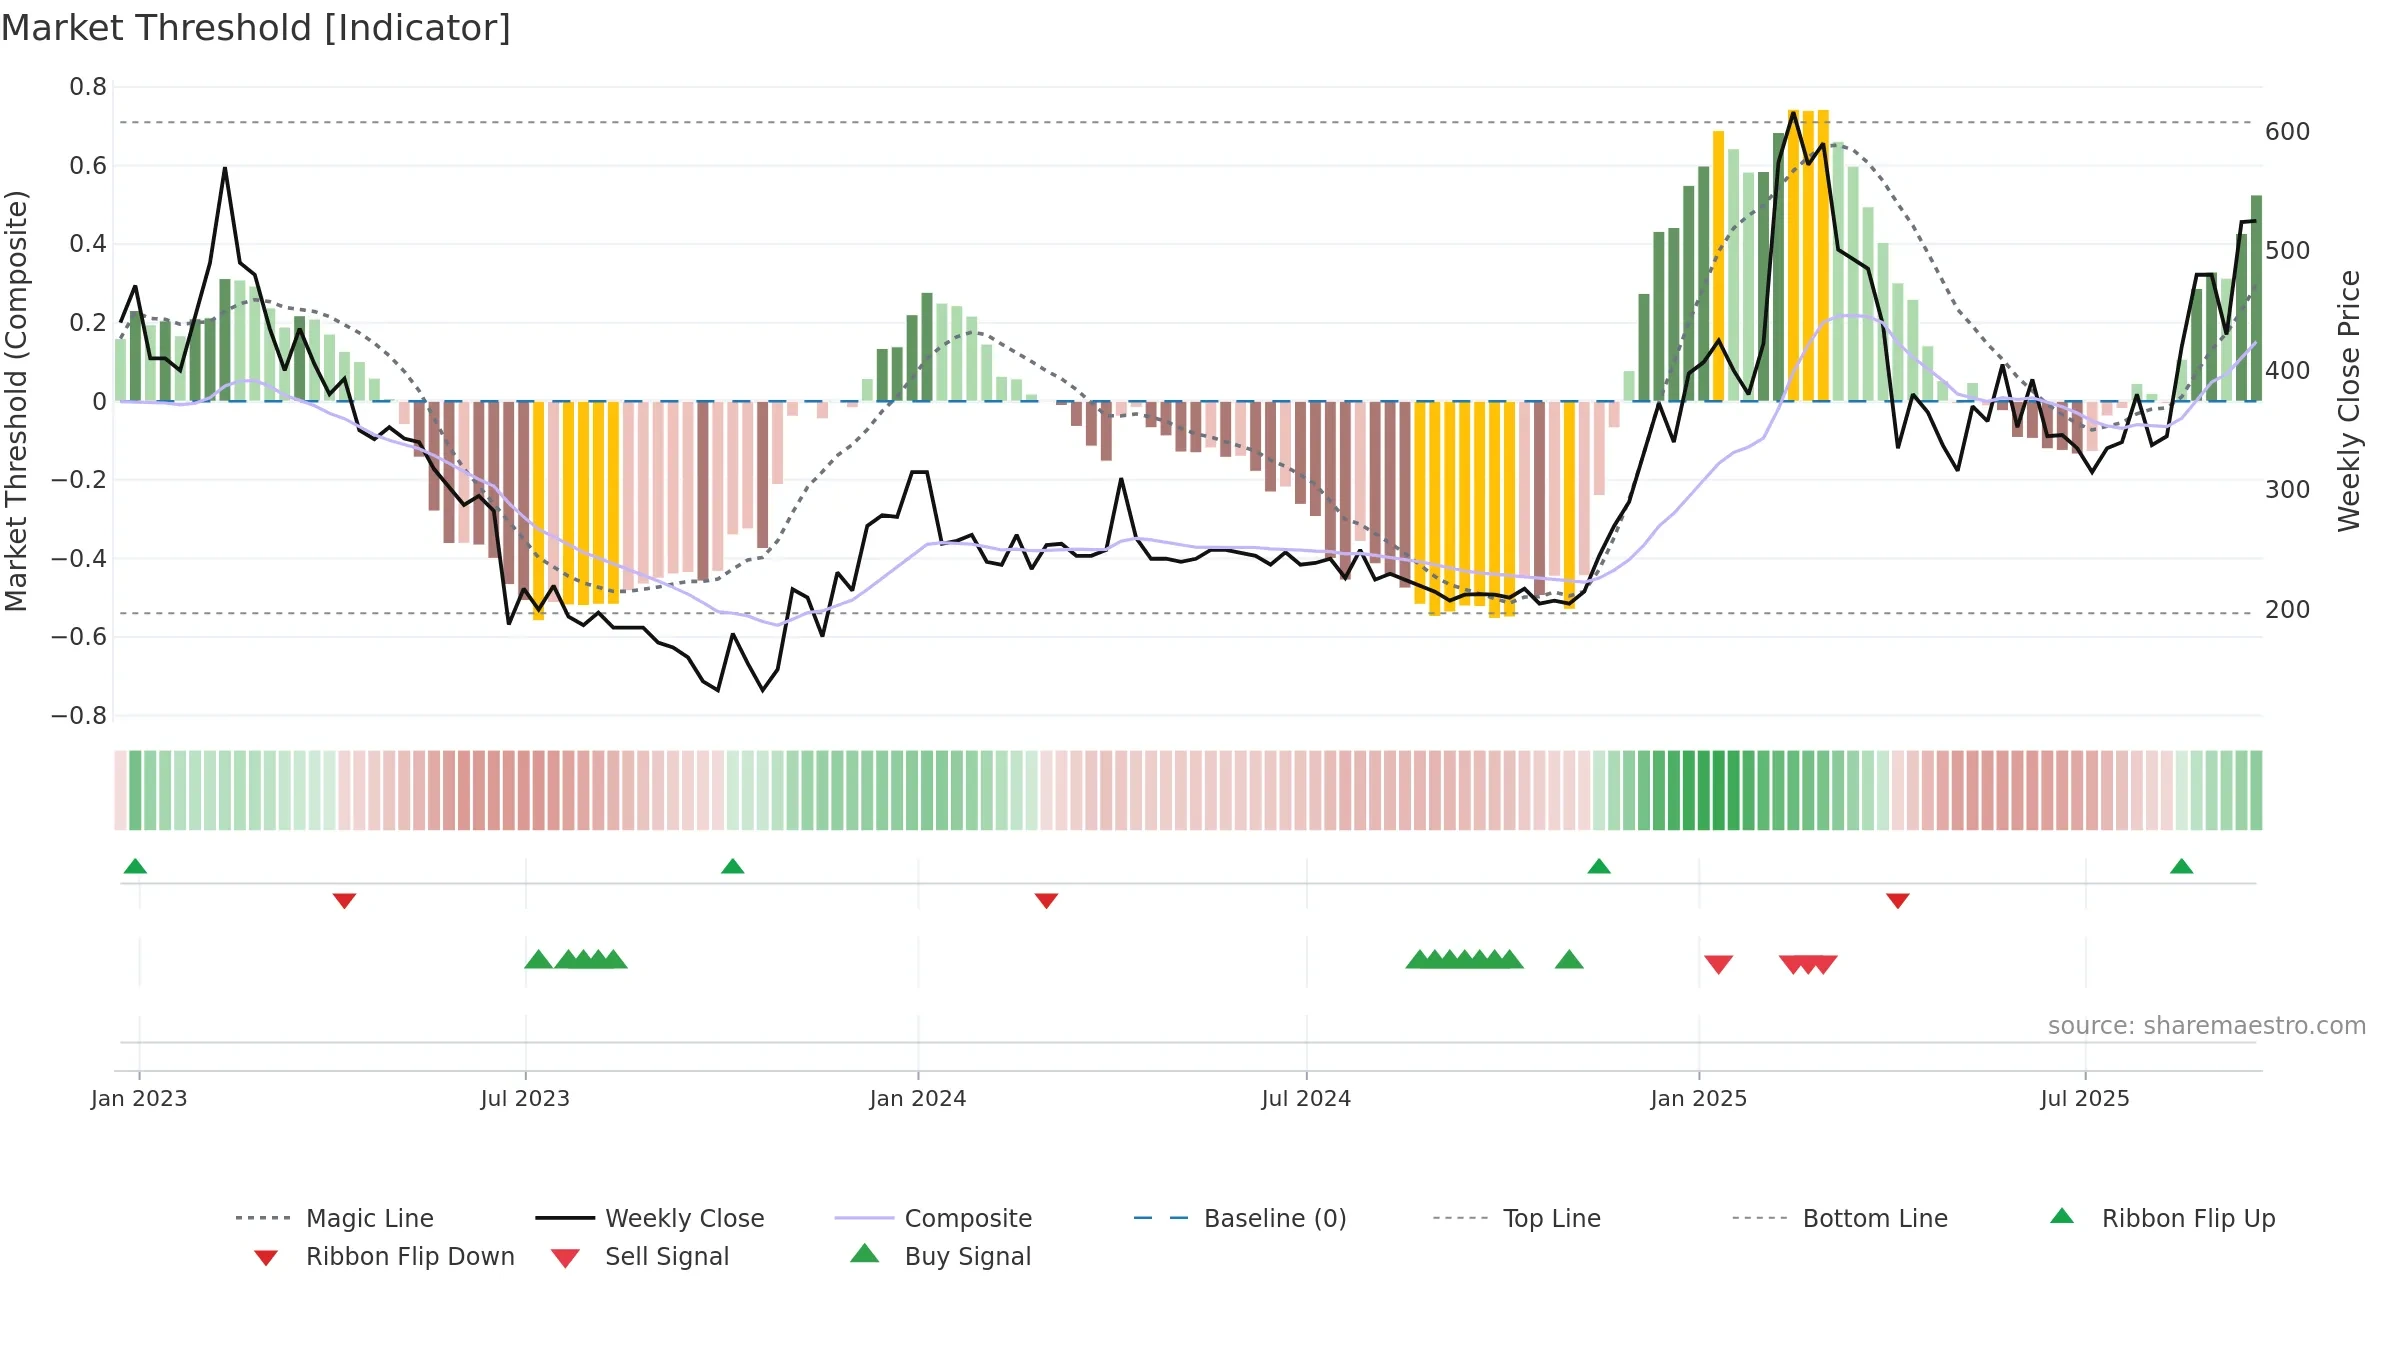Click the 'Weekly Close Price' axis title
The width and height of the screenshot is (2400, 1350).
[2349, 401]
